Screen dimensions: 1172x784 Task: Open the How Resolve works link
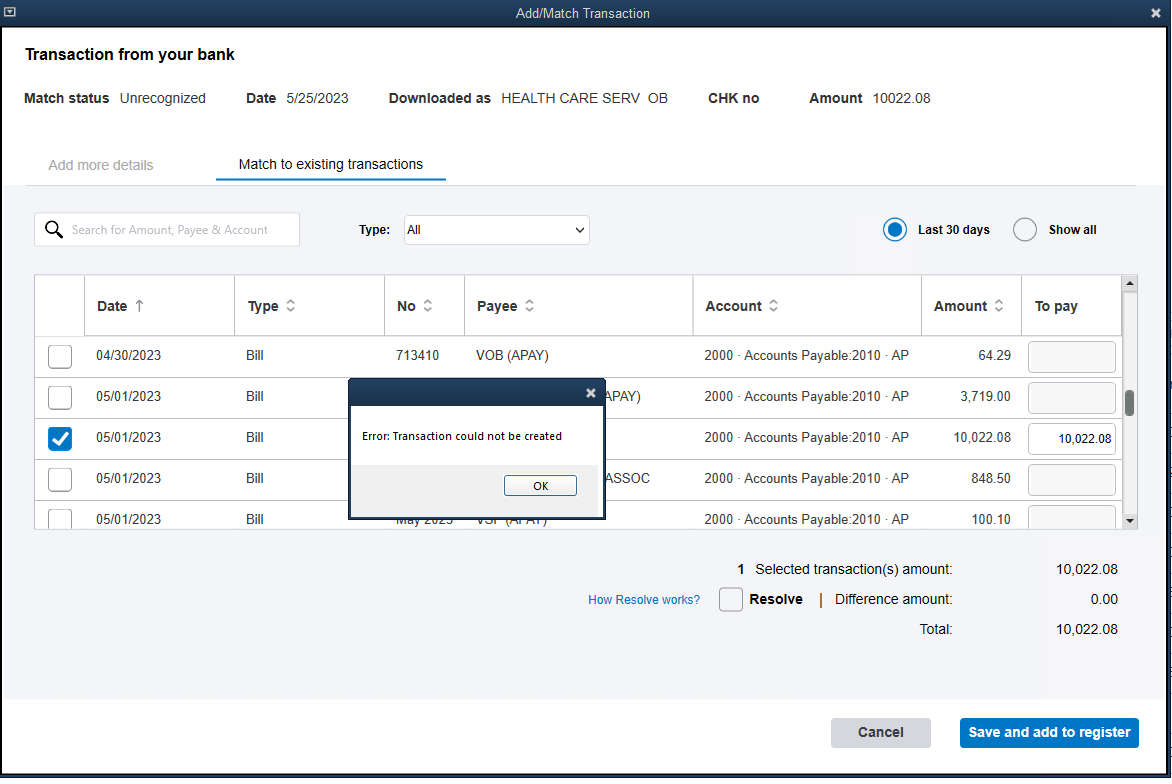643,599
